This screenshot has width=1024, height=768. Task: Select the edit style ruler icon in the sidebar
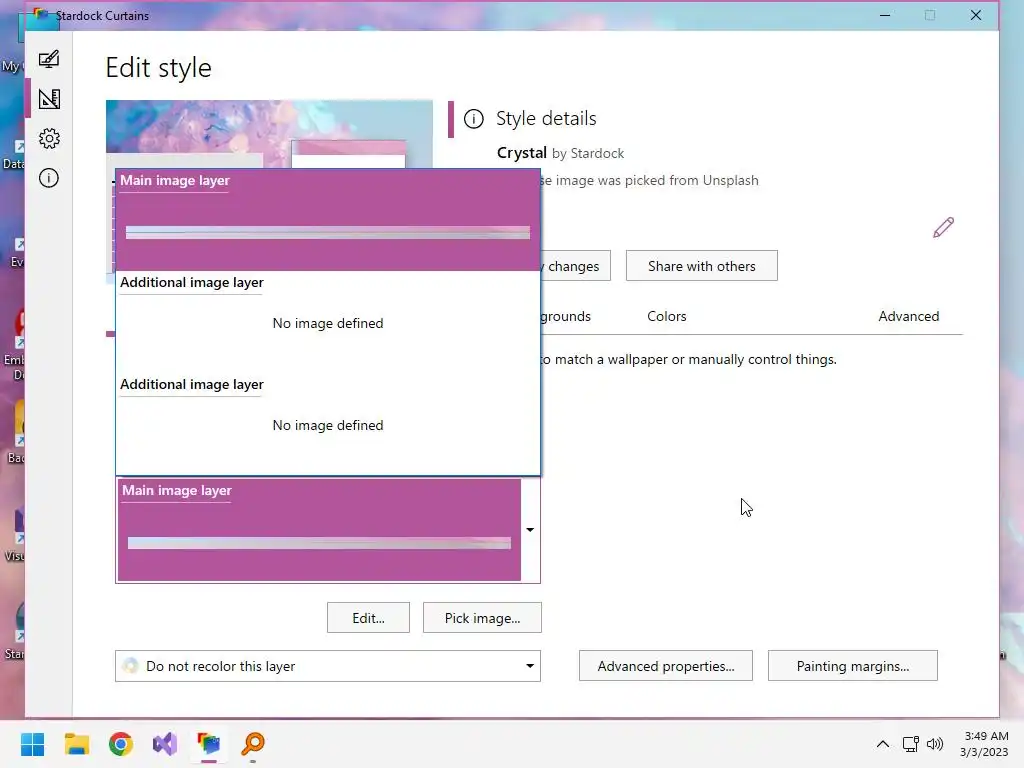point(49,99)
